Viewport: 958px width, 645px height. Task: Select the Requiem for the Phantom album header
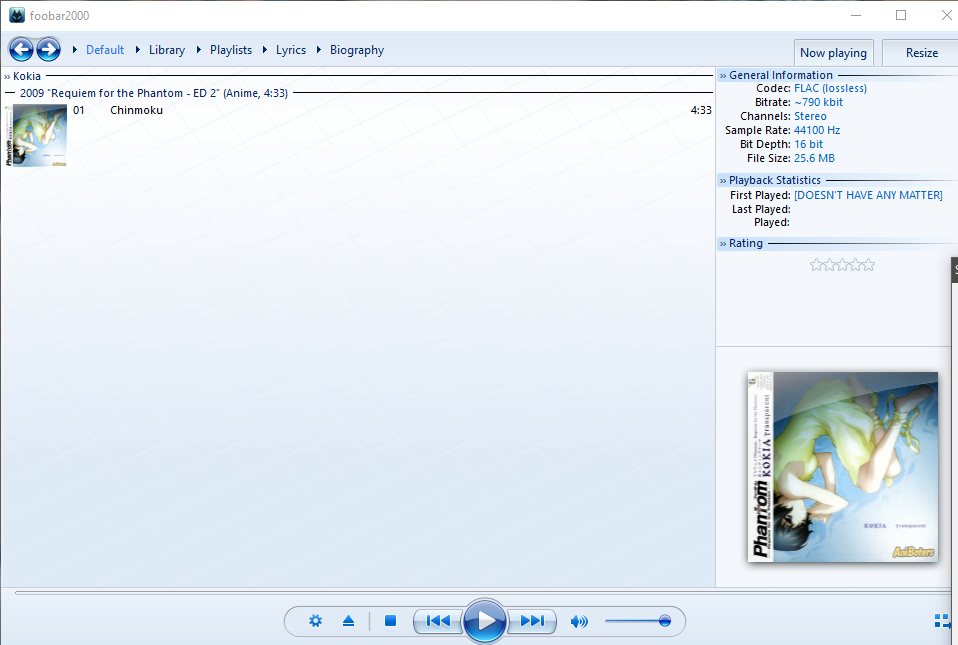pos(153,93)
